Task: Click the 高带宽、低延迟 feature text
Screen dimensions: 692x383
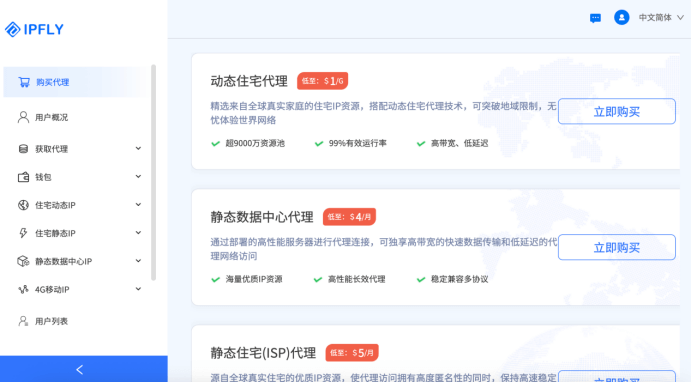Action: [x=459, y=143]
